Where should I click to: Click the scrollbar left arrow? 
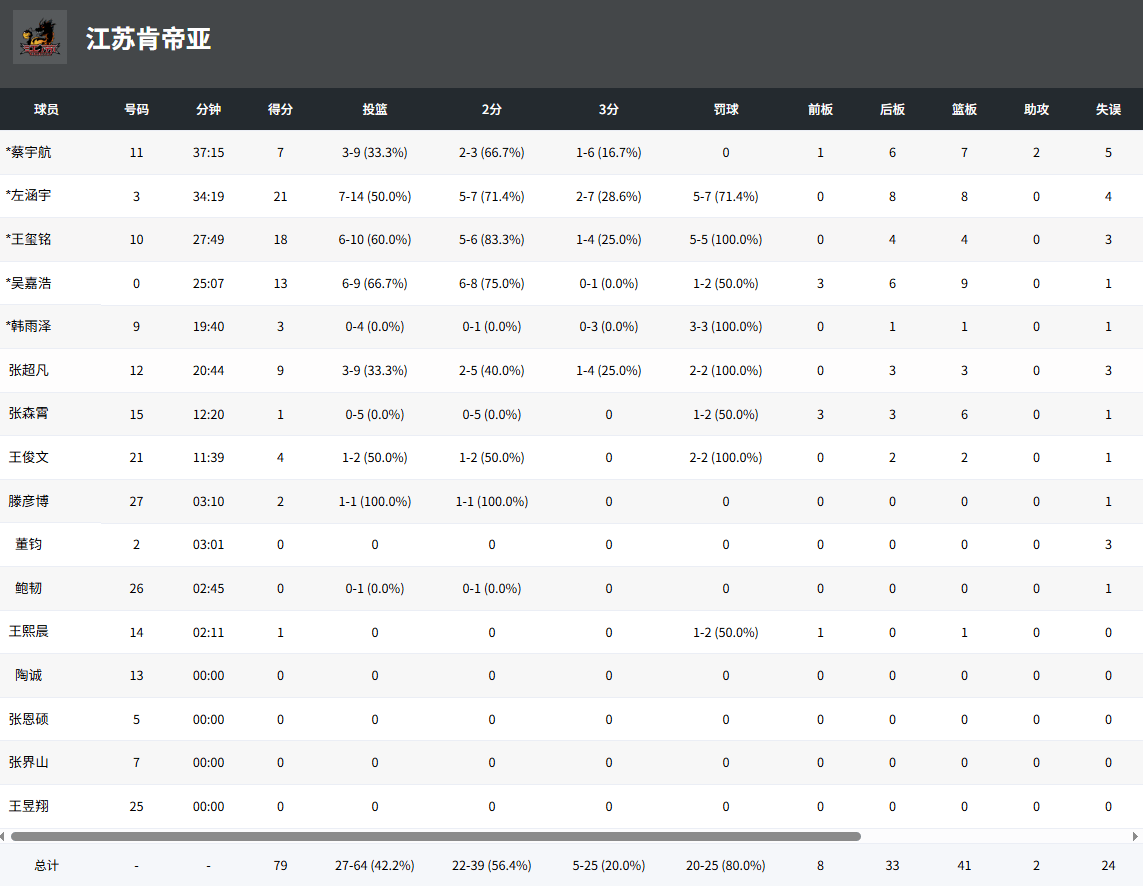point(4,836)
